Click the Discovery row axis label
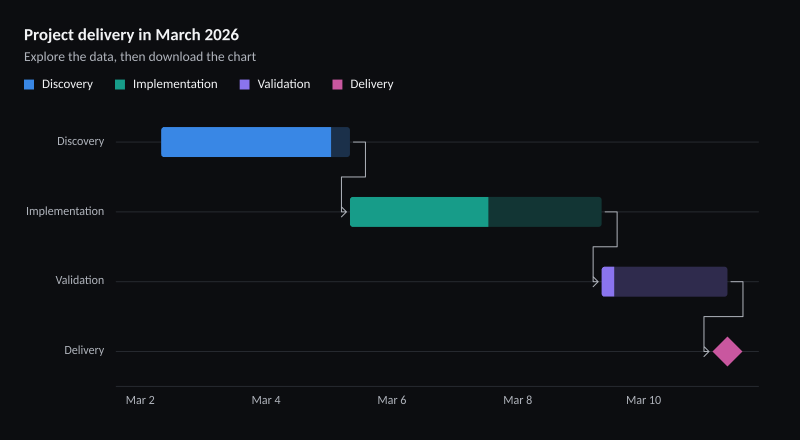 point(81,141)
